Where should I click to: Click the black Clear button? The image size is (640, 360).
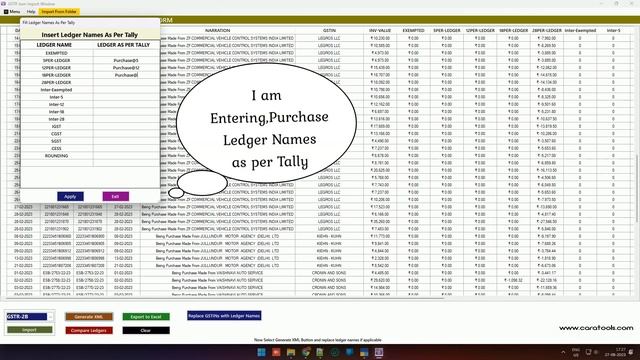[146, 330]
